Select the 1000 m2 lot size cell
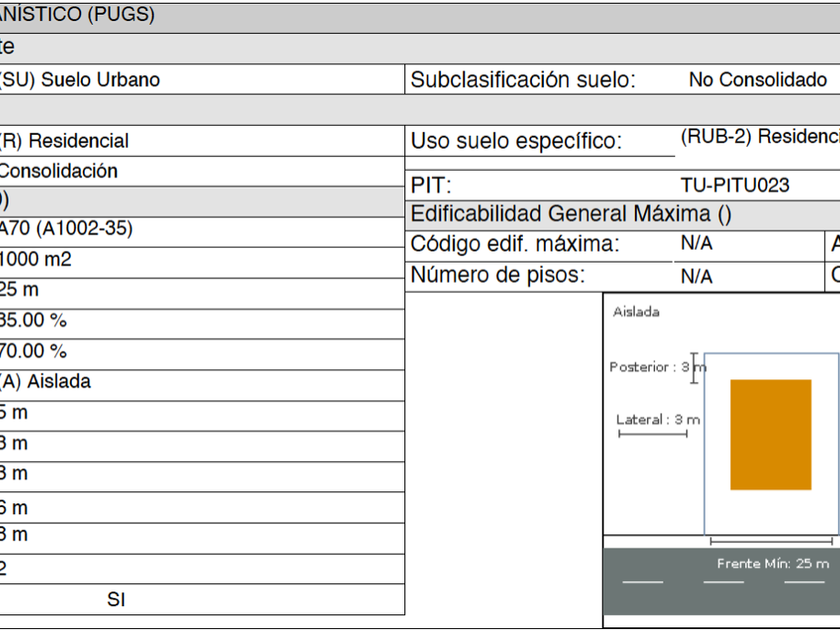Image resolution: width=840 pixels, height=630 pixels. pos(36,260)
